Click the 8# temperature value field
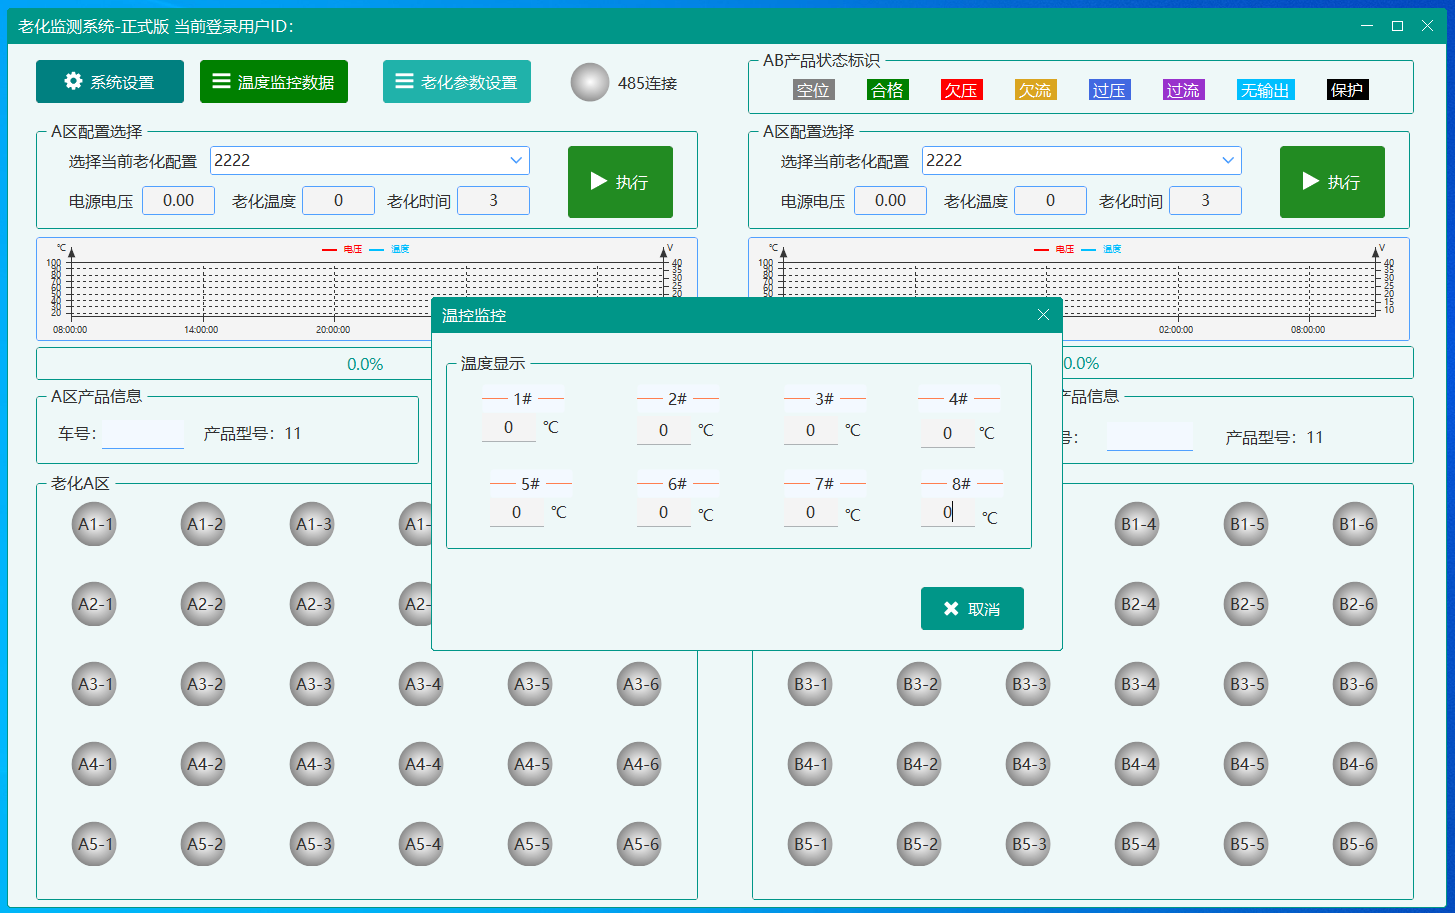The width and height of the screenshot is (1455, 913). 948,513
